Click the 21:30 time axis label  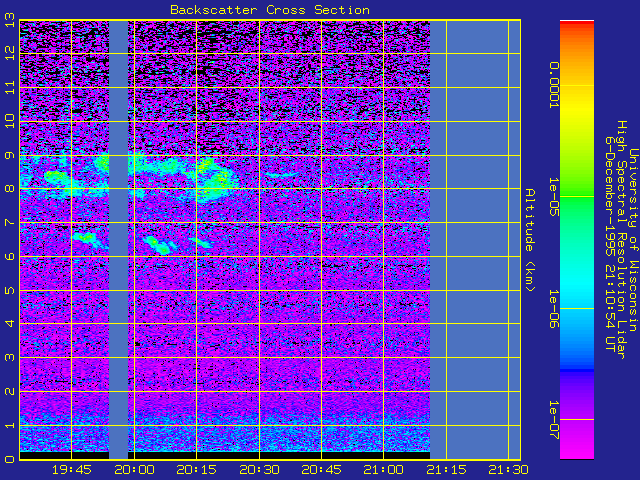pyautogui.click(x=509, y=470)
